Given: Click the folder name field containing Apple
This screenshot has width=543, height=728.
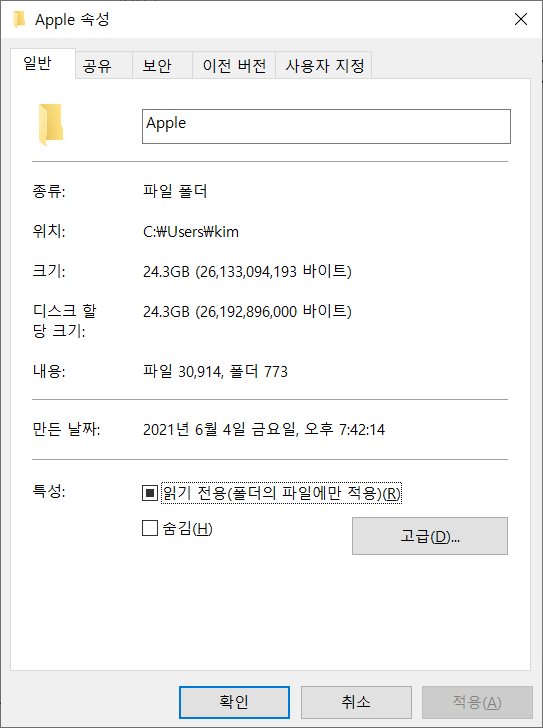Looking at the screenshot, I should [x=326, y=126].
